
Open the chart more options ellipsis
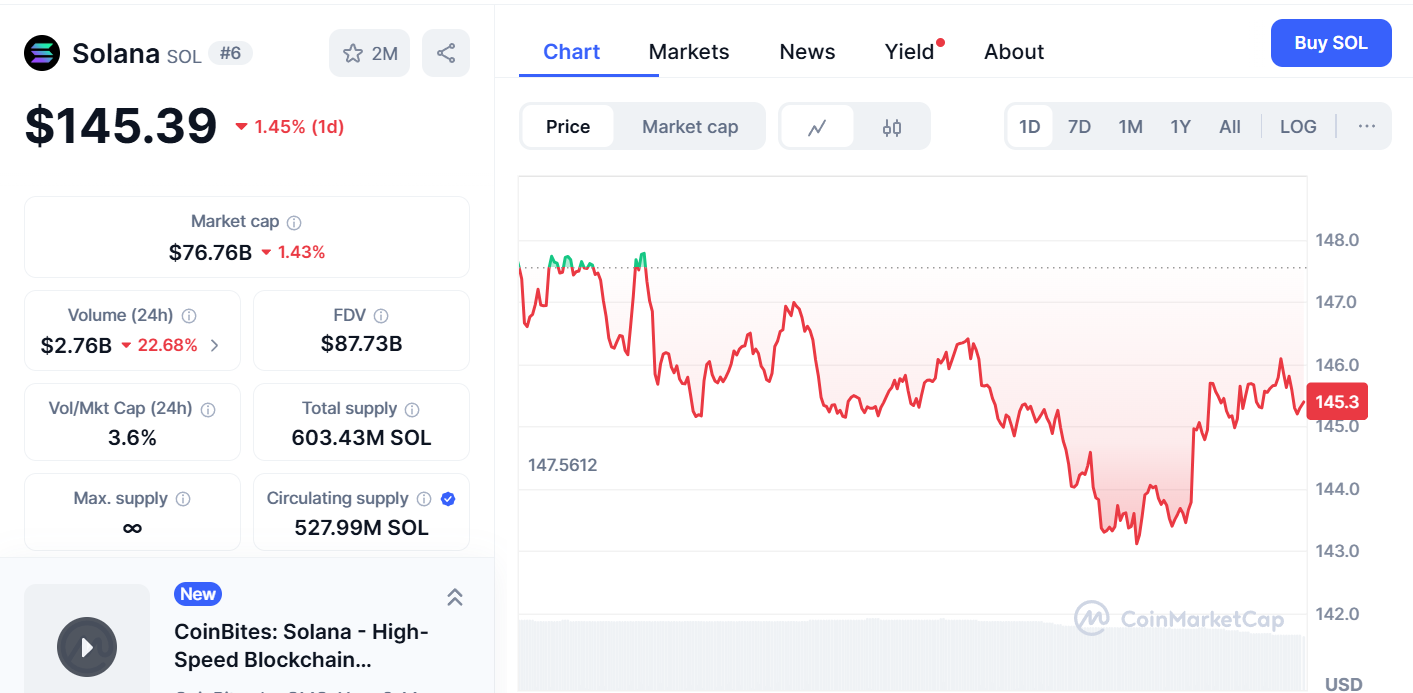1367,126
